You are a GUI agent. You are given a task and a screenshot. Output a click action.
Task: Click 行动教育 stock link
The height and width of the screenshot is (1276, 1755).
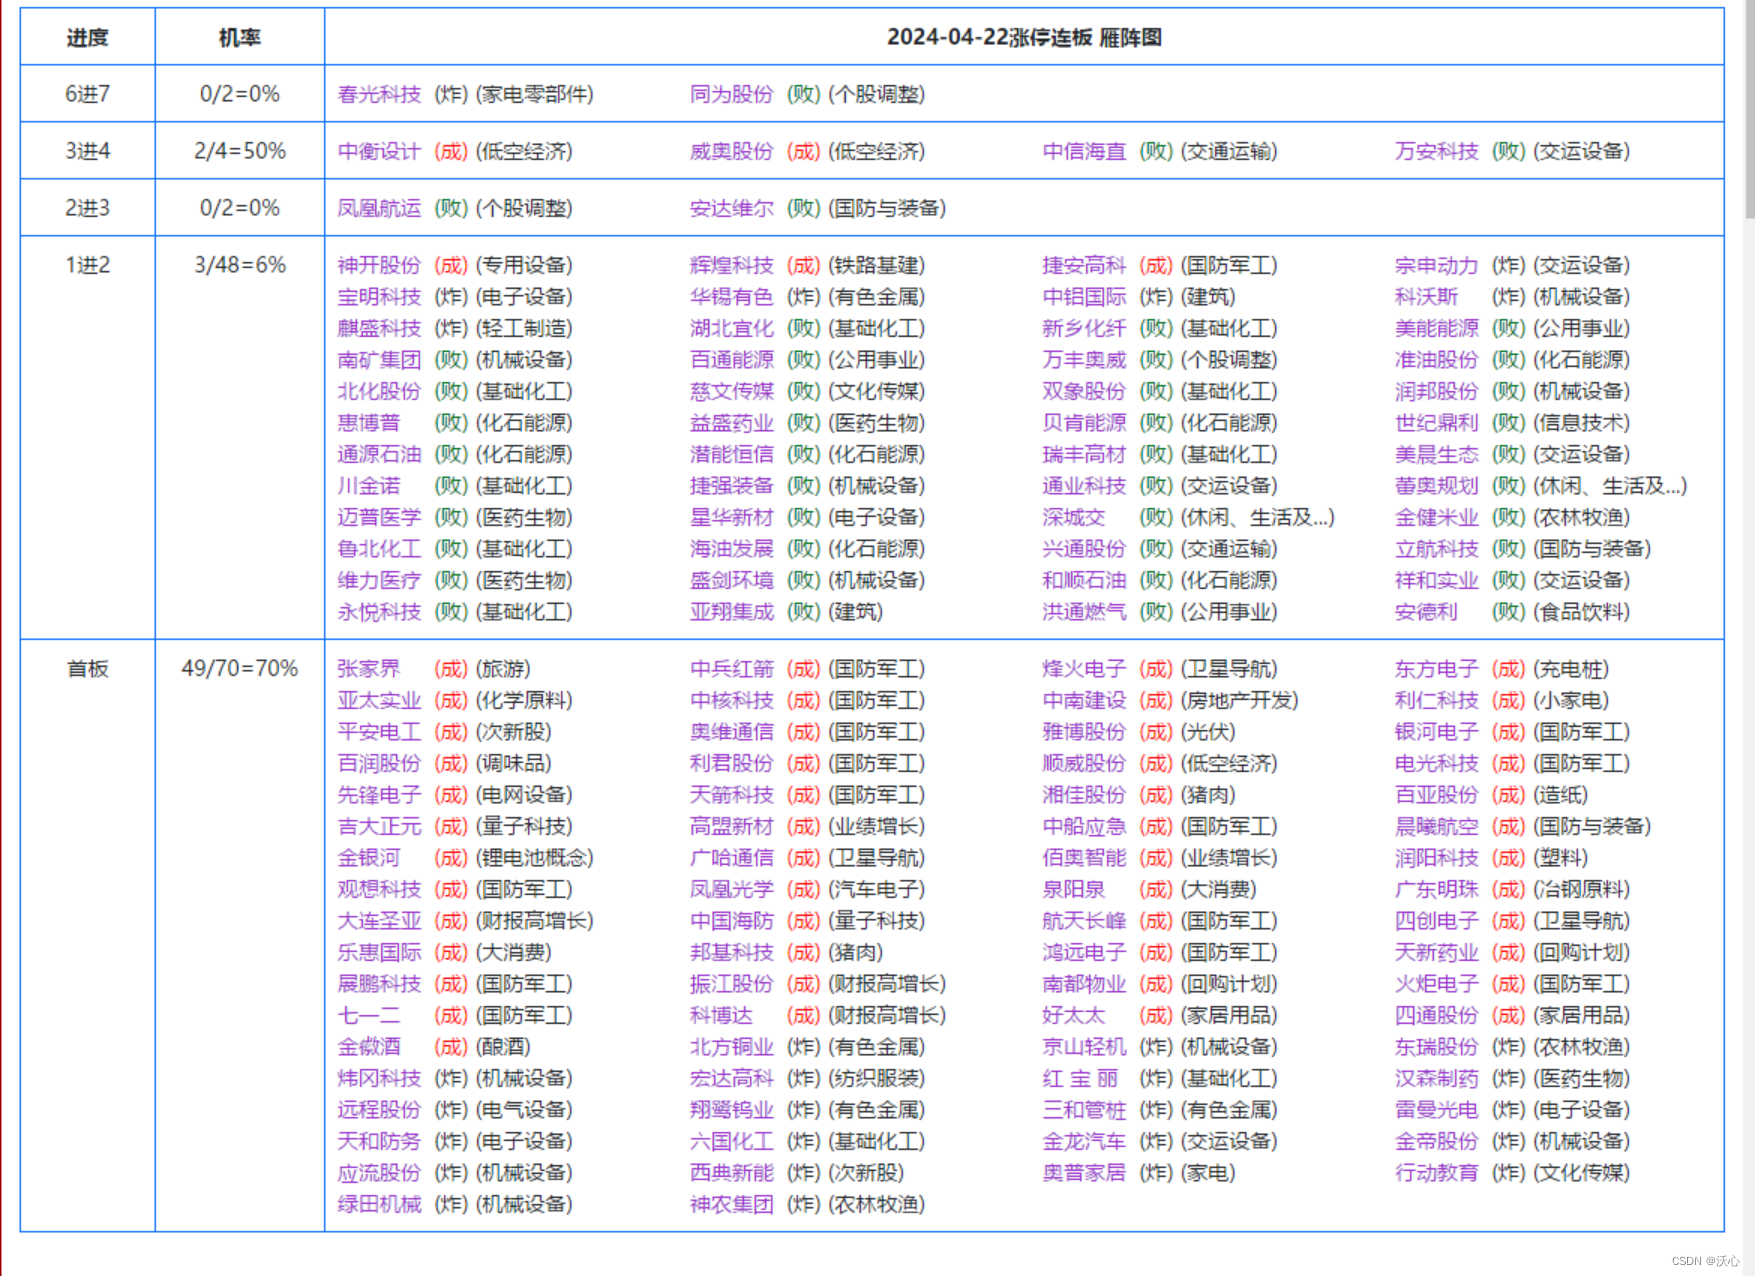1436,1173
